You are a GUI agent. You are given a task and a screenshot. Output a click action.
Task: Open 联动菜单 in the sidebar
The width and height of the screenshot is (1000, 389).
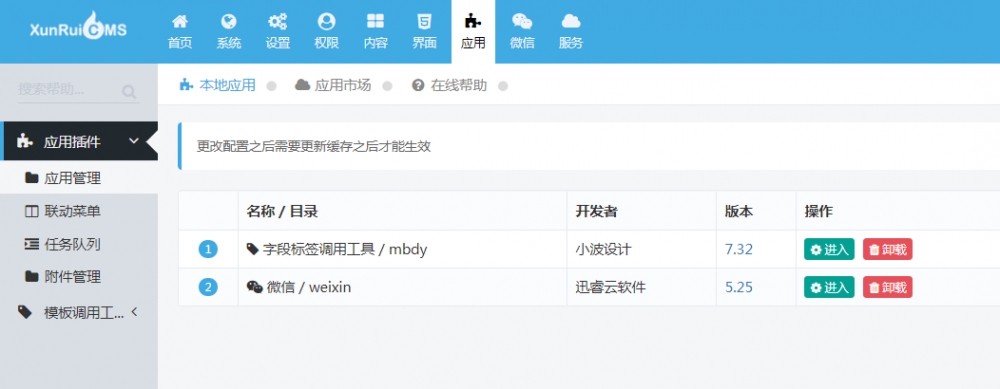point(79,211)
